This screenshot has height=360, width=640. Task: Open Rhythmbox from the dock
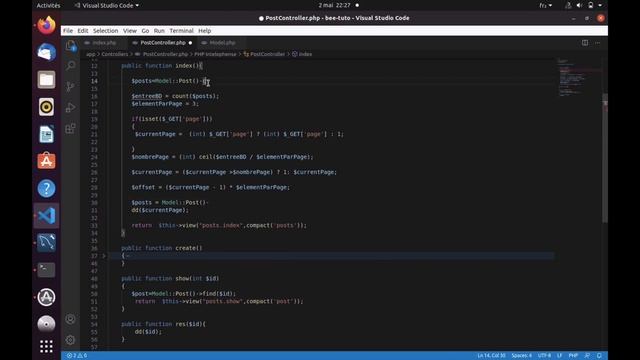47,107
